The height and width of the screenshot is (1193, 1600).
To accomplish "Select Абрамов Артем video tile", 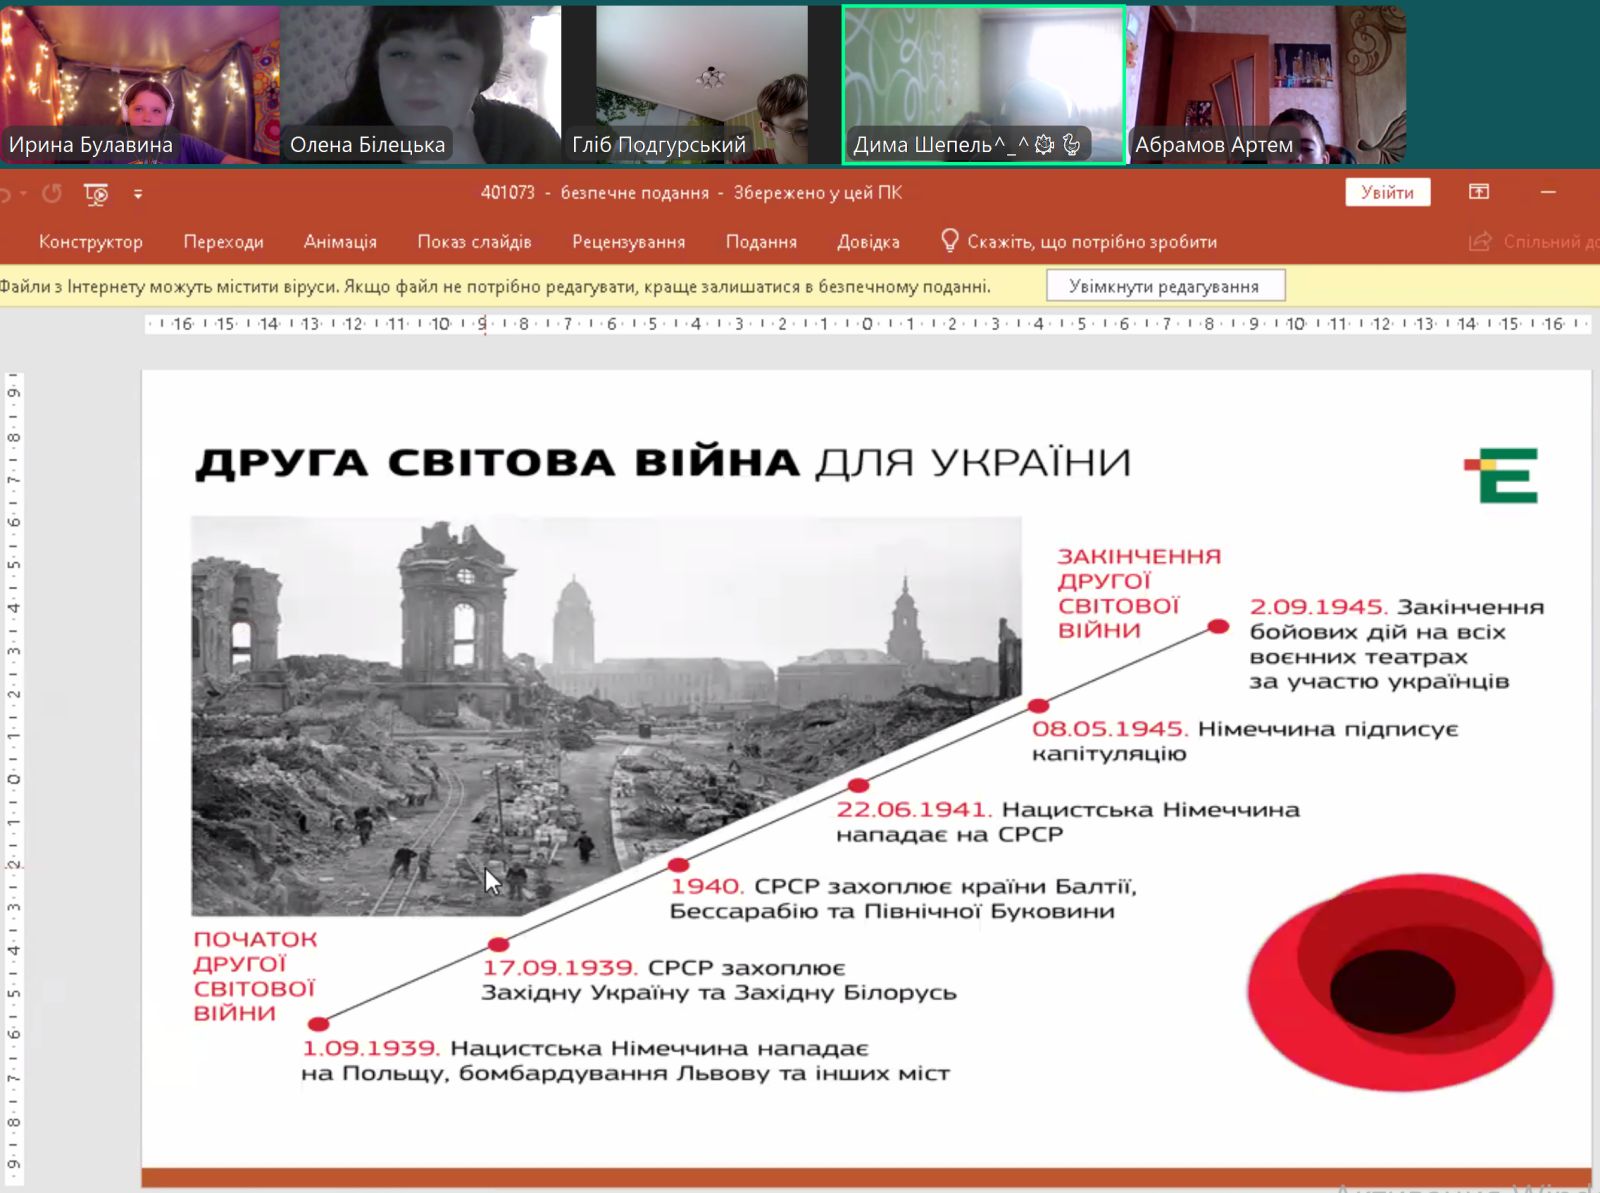I will 1267,84.
